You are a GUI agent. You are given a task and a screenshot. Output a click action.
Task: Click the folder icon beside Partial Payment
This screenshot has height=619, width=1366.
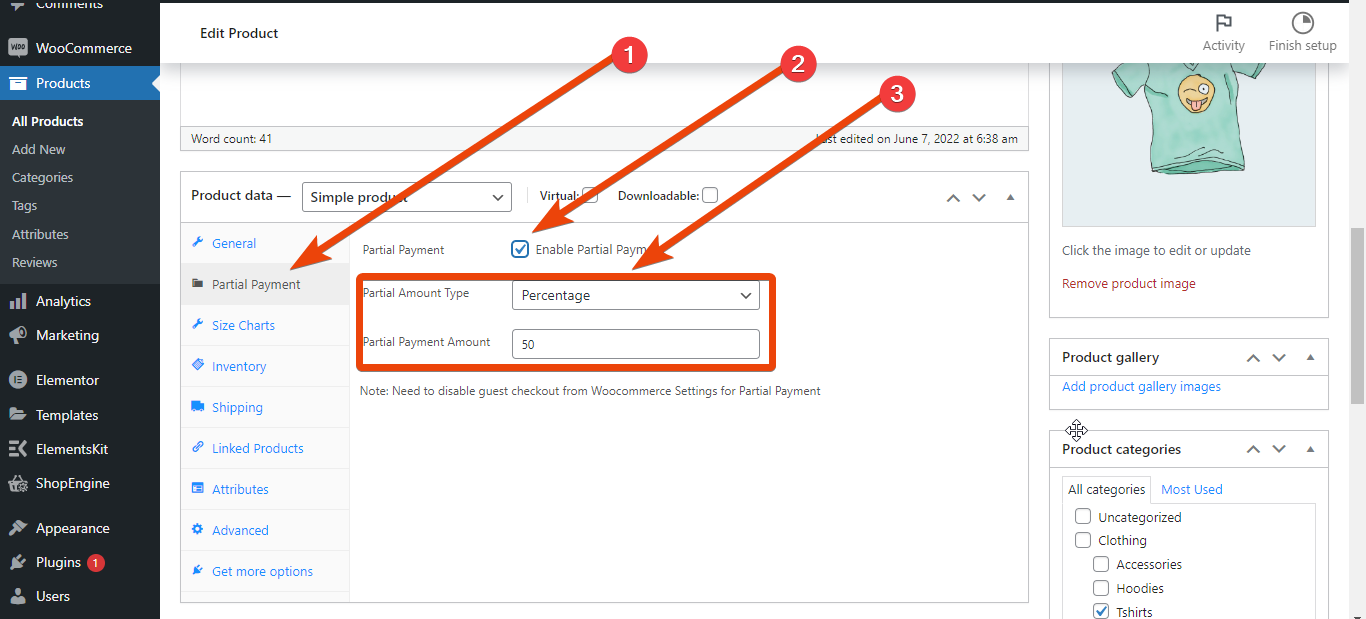point(198,284)
